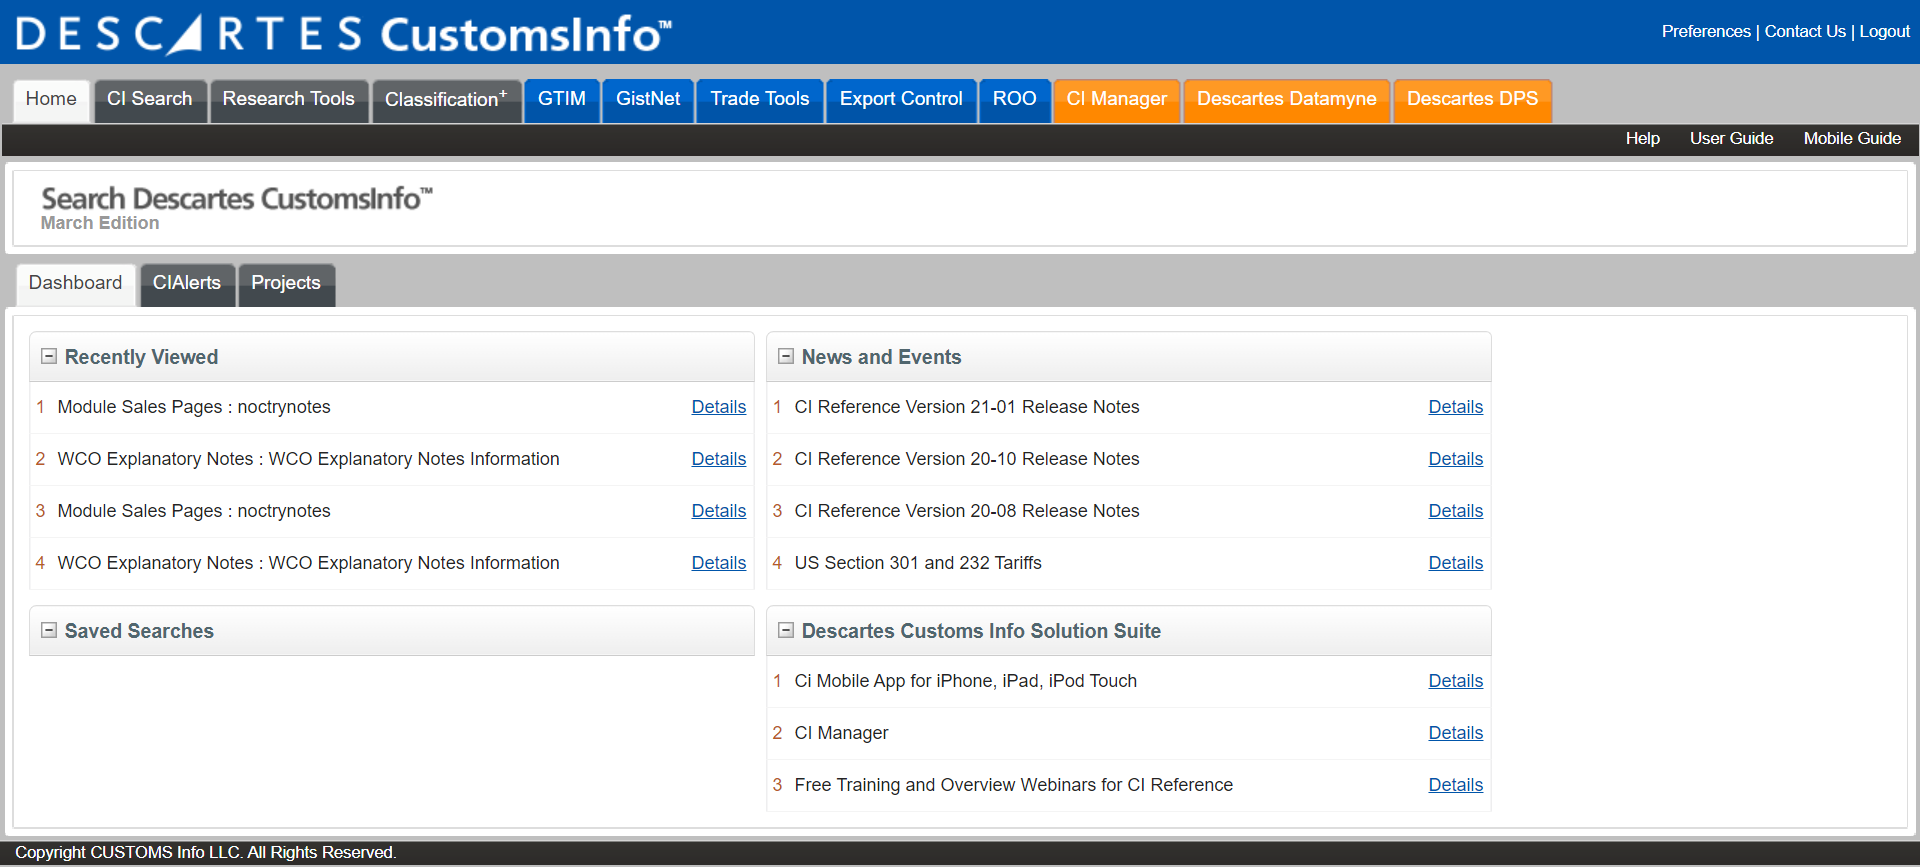Screen dimensions: 1920x867
Task: Collapse the Recently Viewed panel
Action: 48,356
